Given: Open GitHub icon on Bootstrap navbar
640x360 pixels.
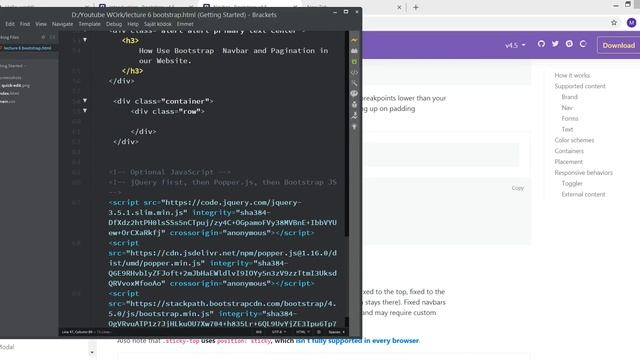Looking at the screenshot, I should tap(541, 44).
